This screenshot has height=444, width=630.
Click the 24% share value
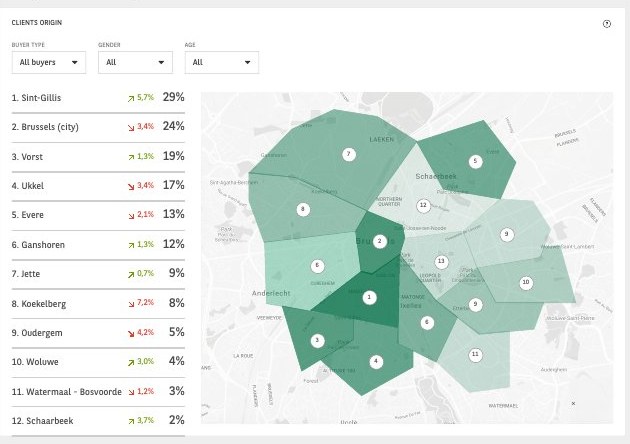point(174,126)
